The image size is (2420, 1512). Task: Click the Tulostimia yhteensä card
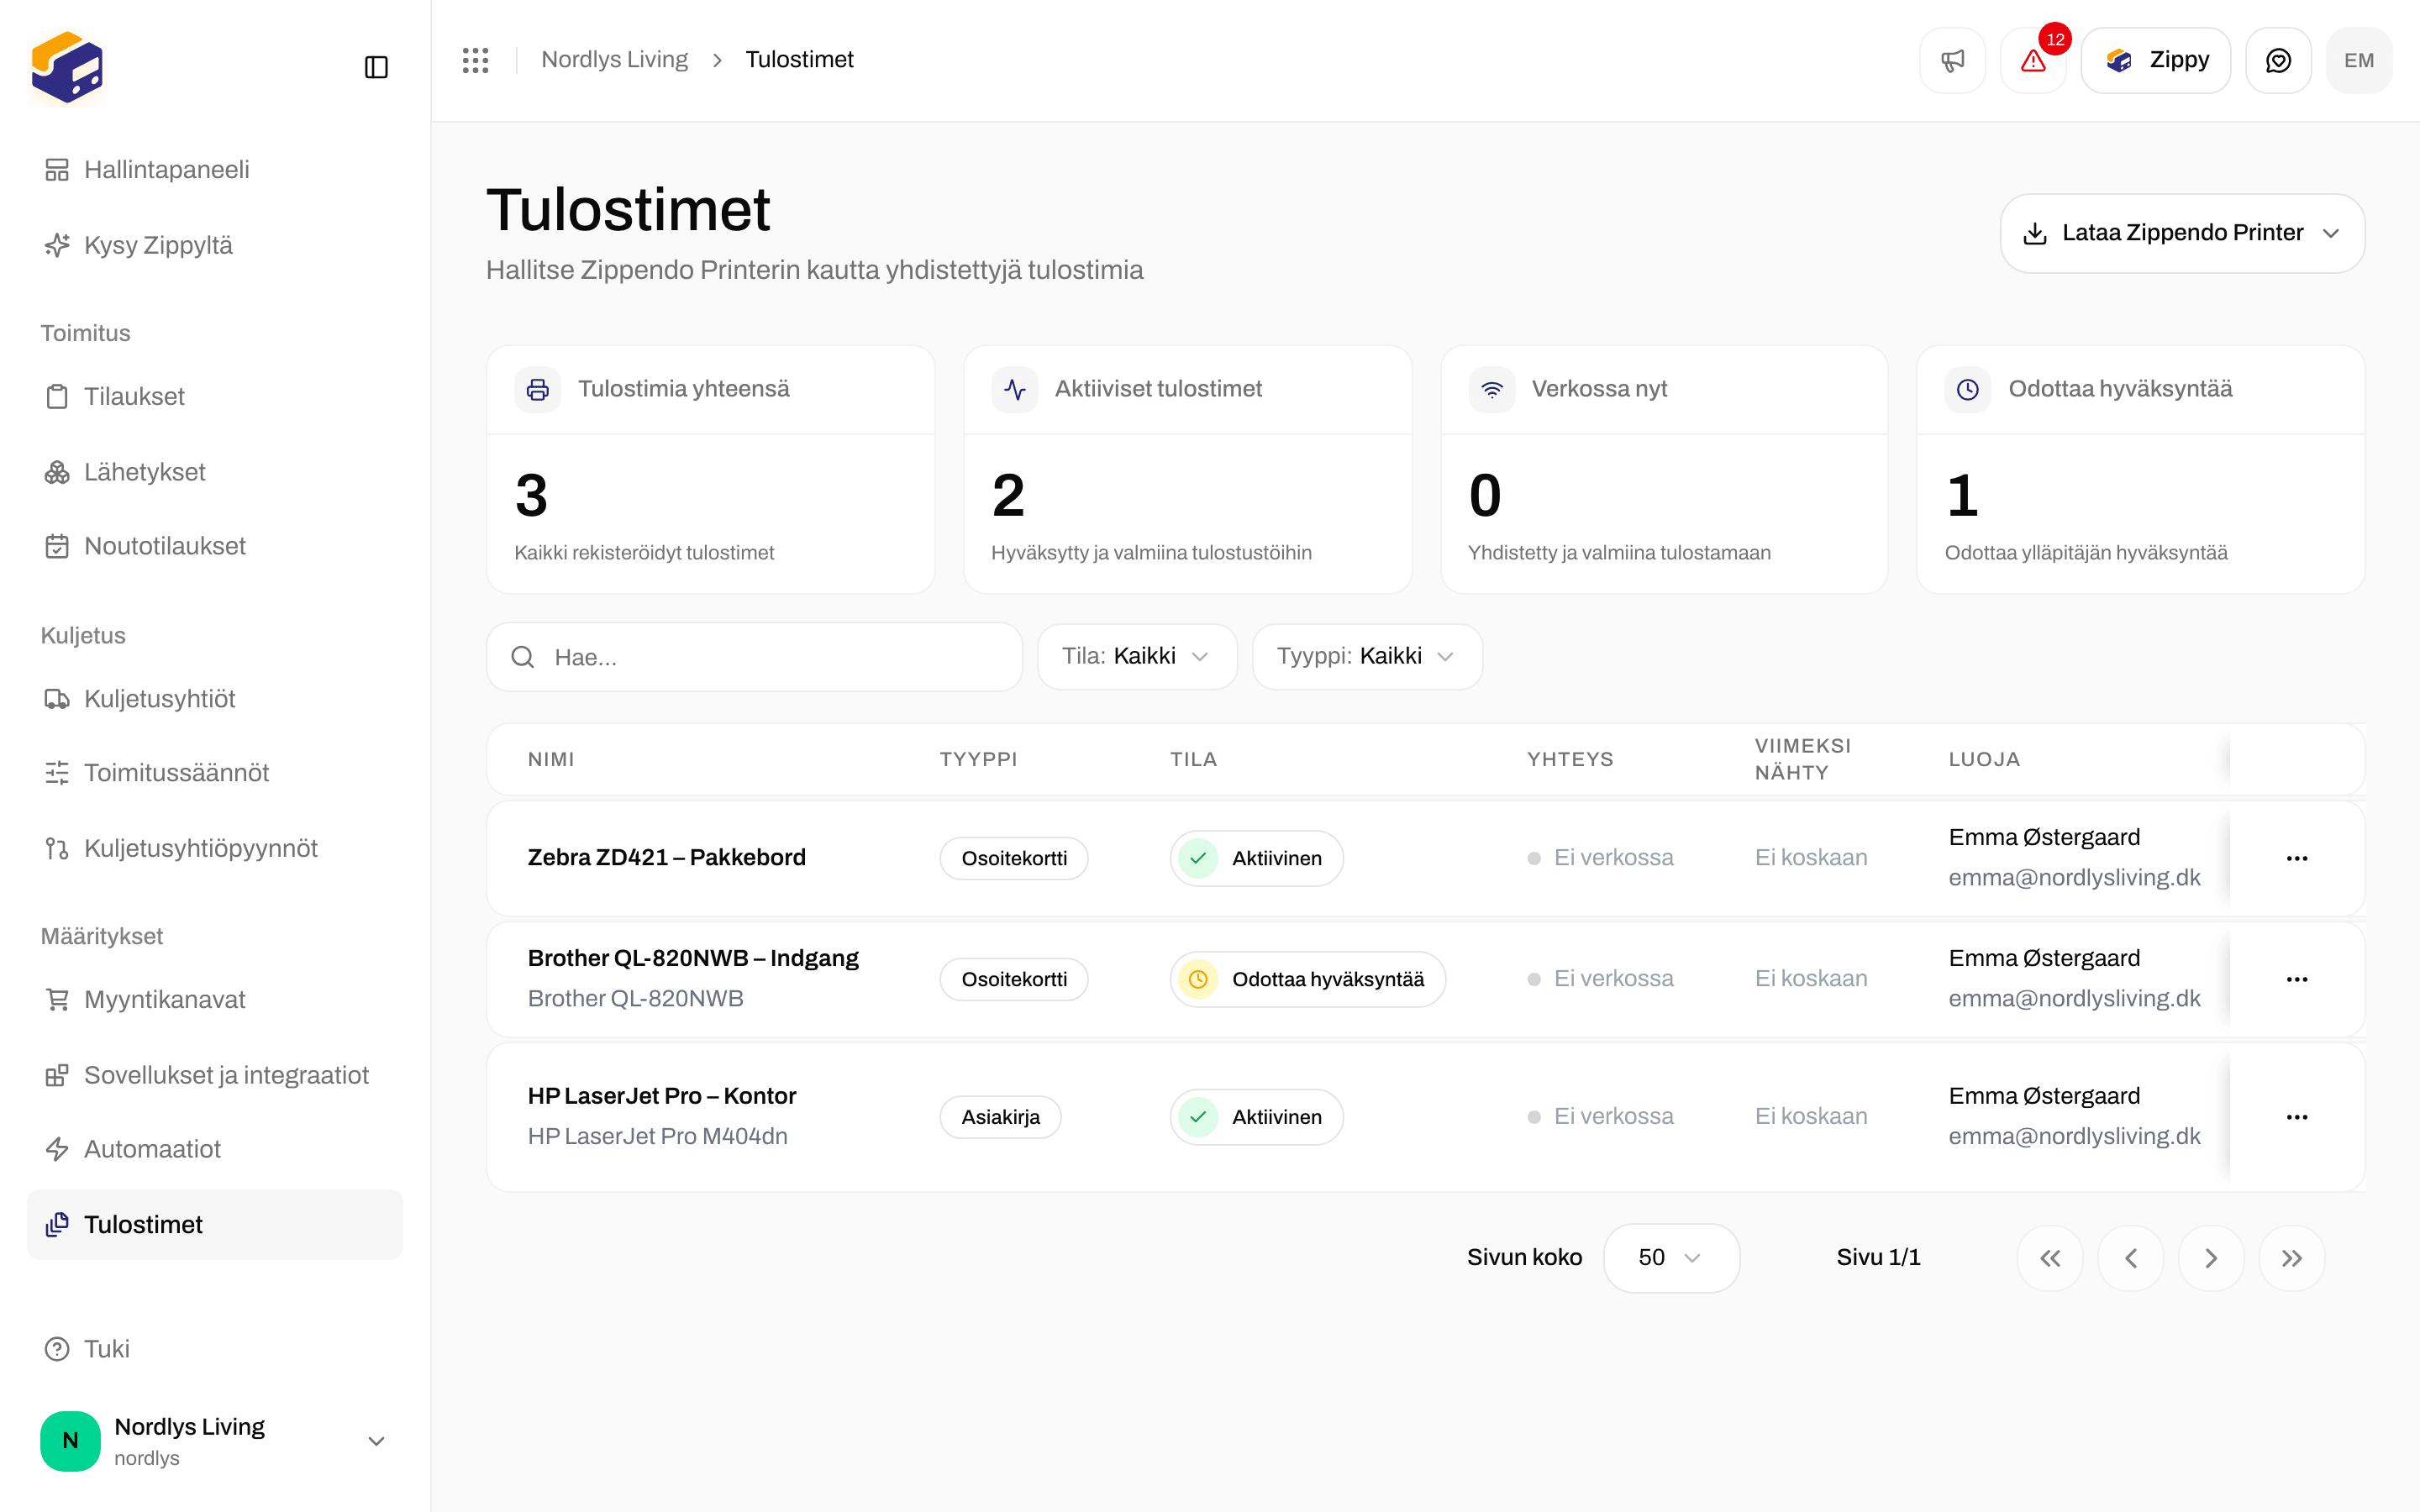[710, 470]
